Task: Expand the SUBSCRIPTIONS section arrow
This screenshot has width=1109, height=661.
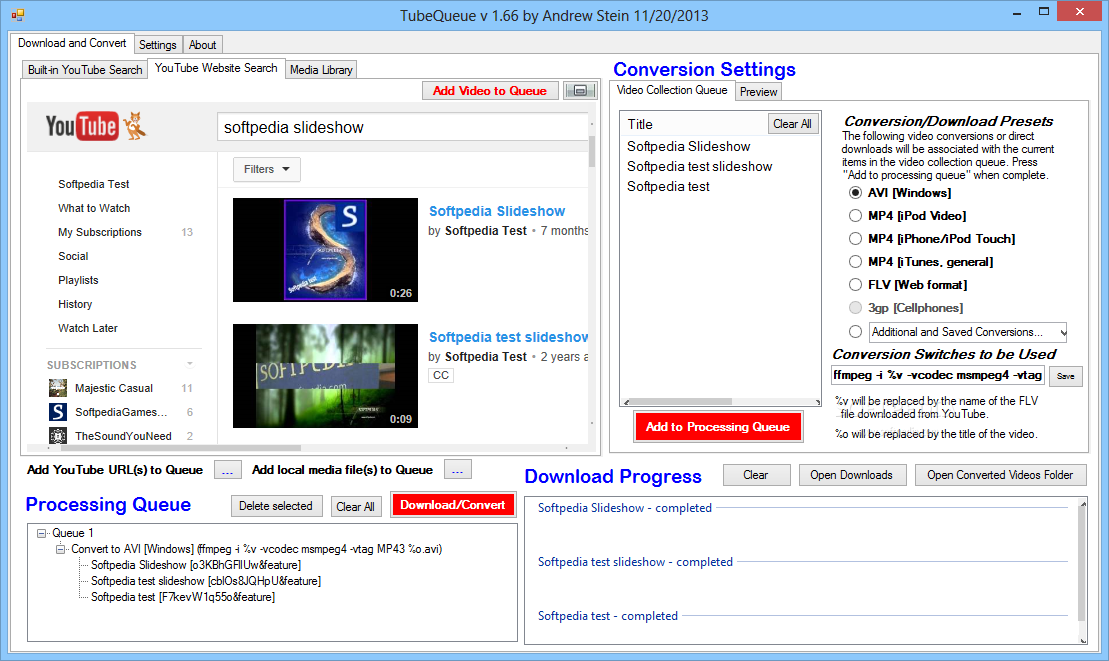Action: [190, 364]
